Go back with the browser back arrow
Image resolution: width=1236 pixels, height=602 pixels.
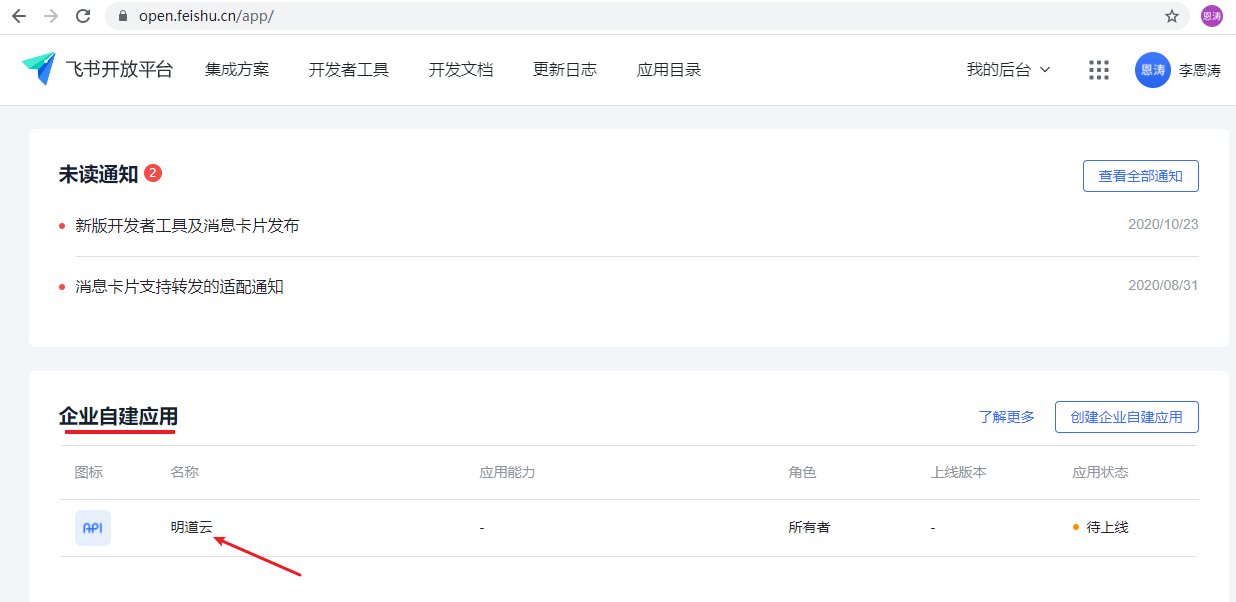[19, 16]
